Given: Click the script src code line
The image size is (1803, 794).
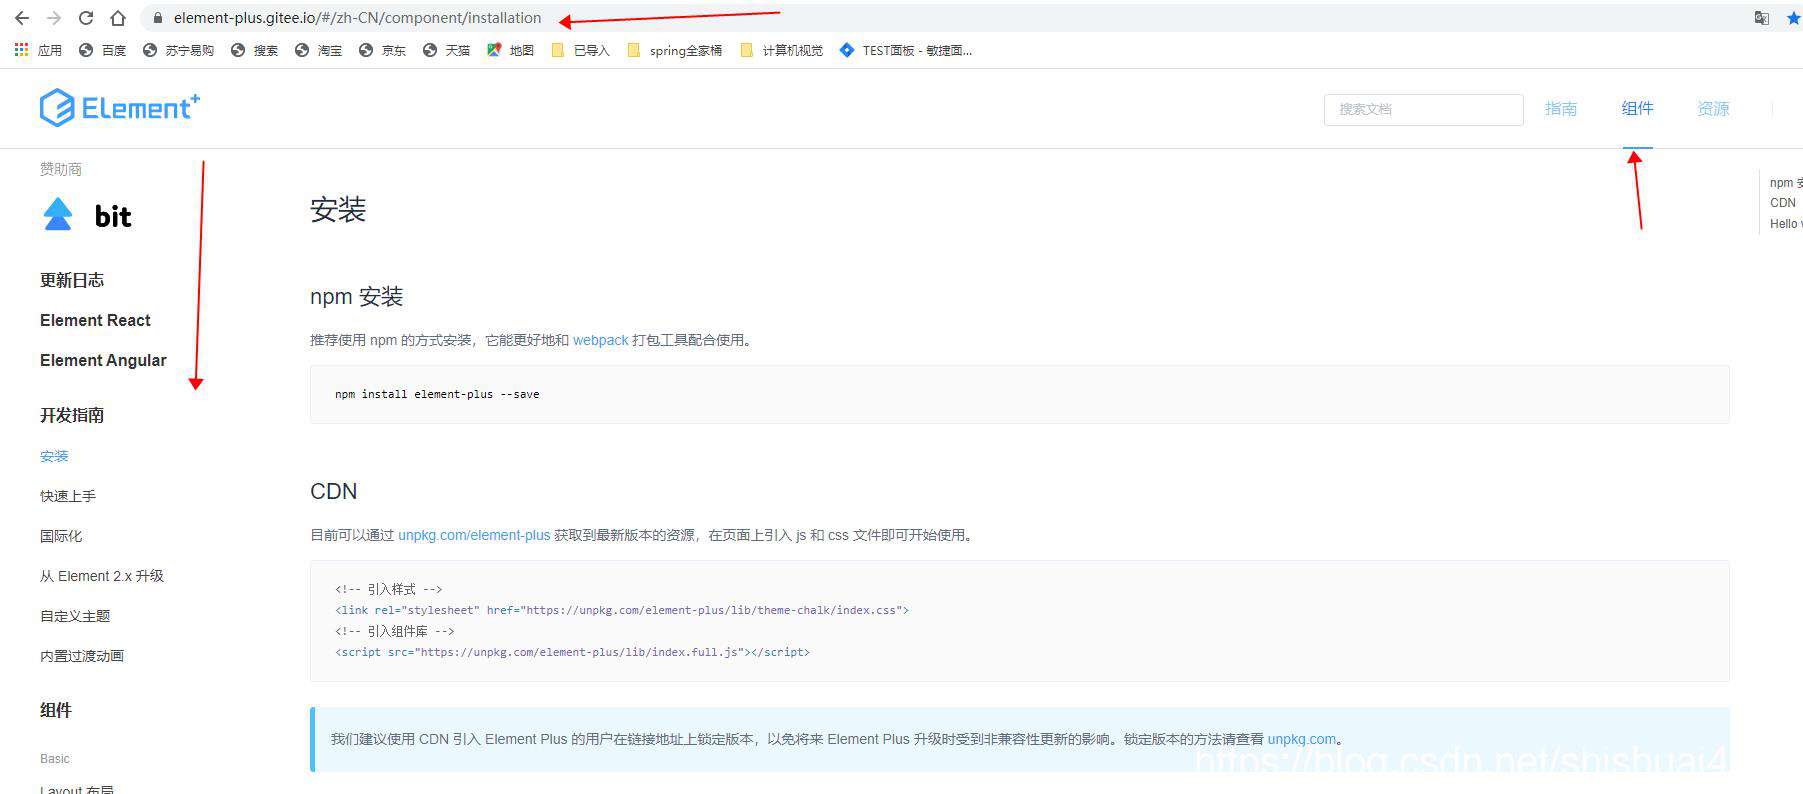Looking at the screenshot, I should tap(572, 652).
